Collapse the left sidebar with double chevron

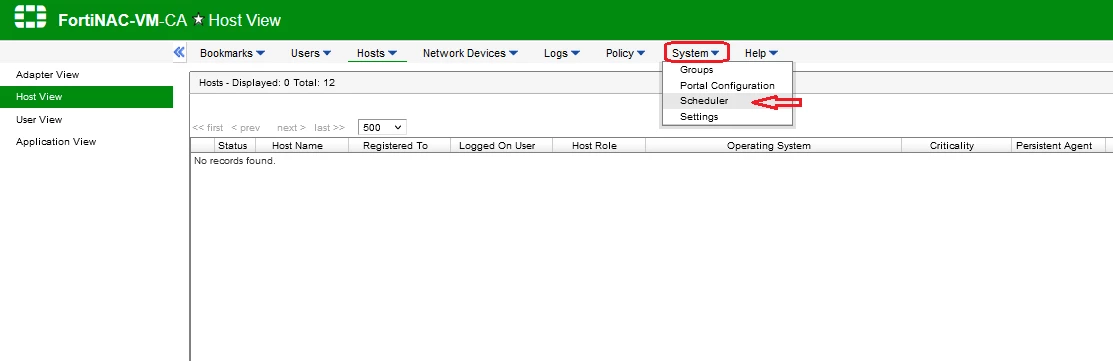coord(179,52)
